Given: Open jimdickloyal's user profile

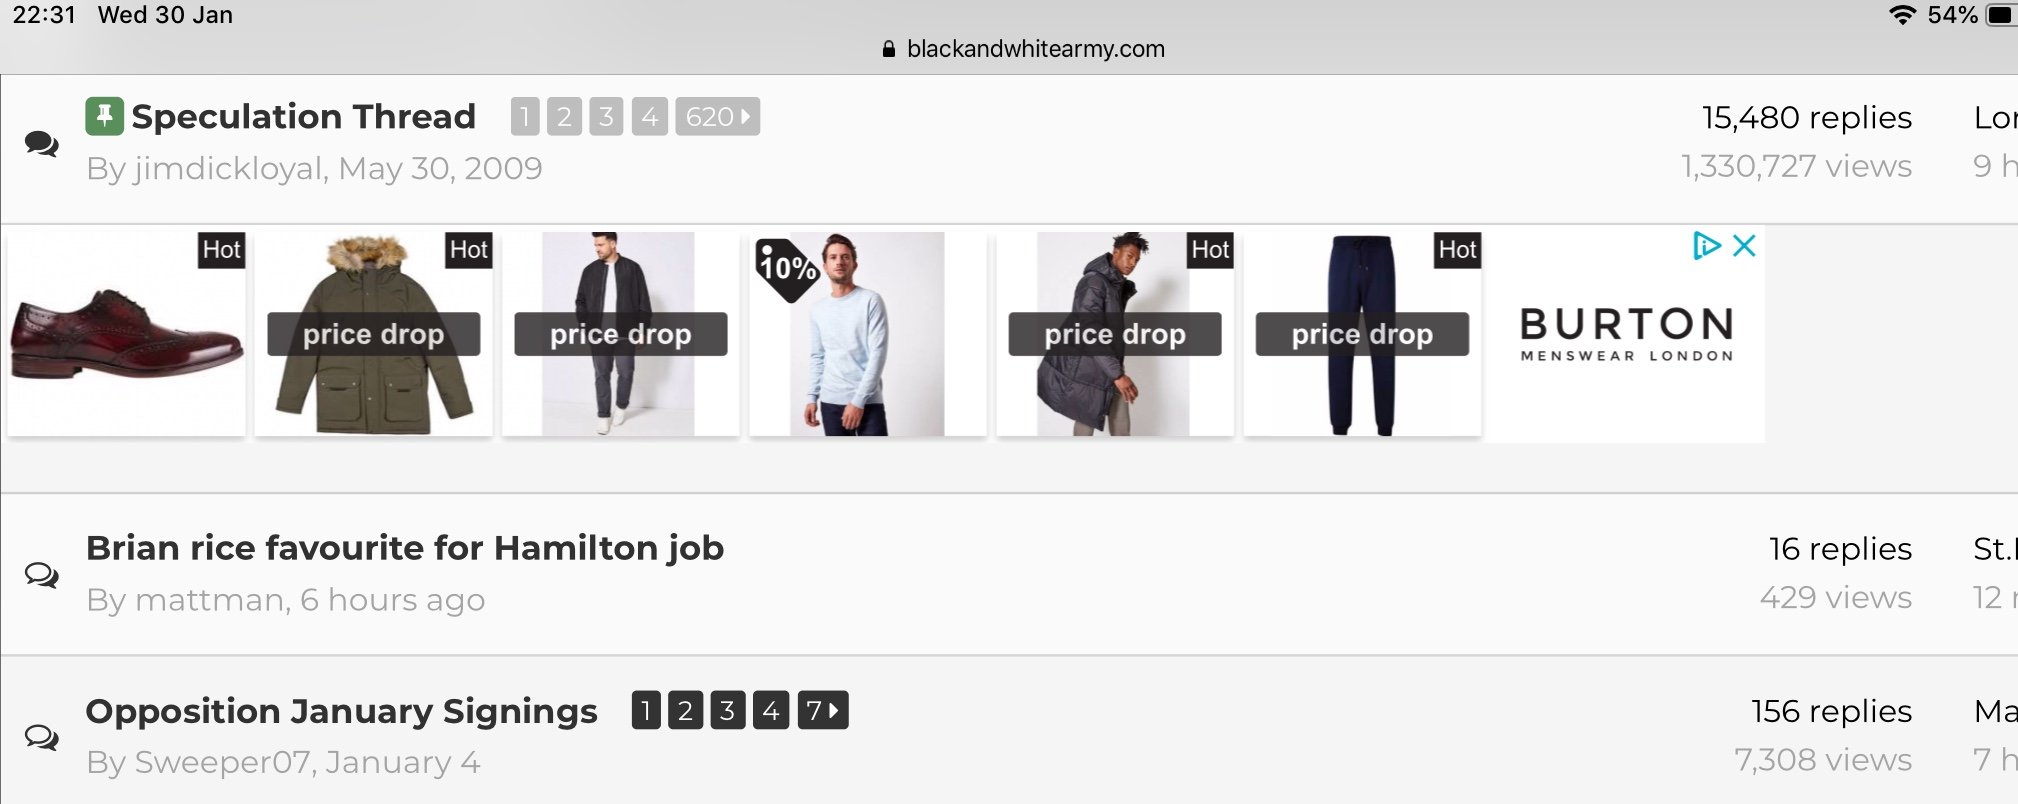Looking at the screenshot, I should 228,168.
